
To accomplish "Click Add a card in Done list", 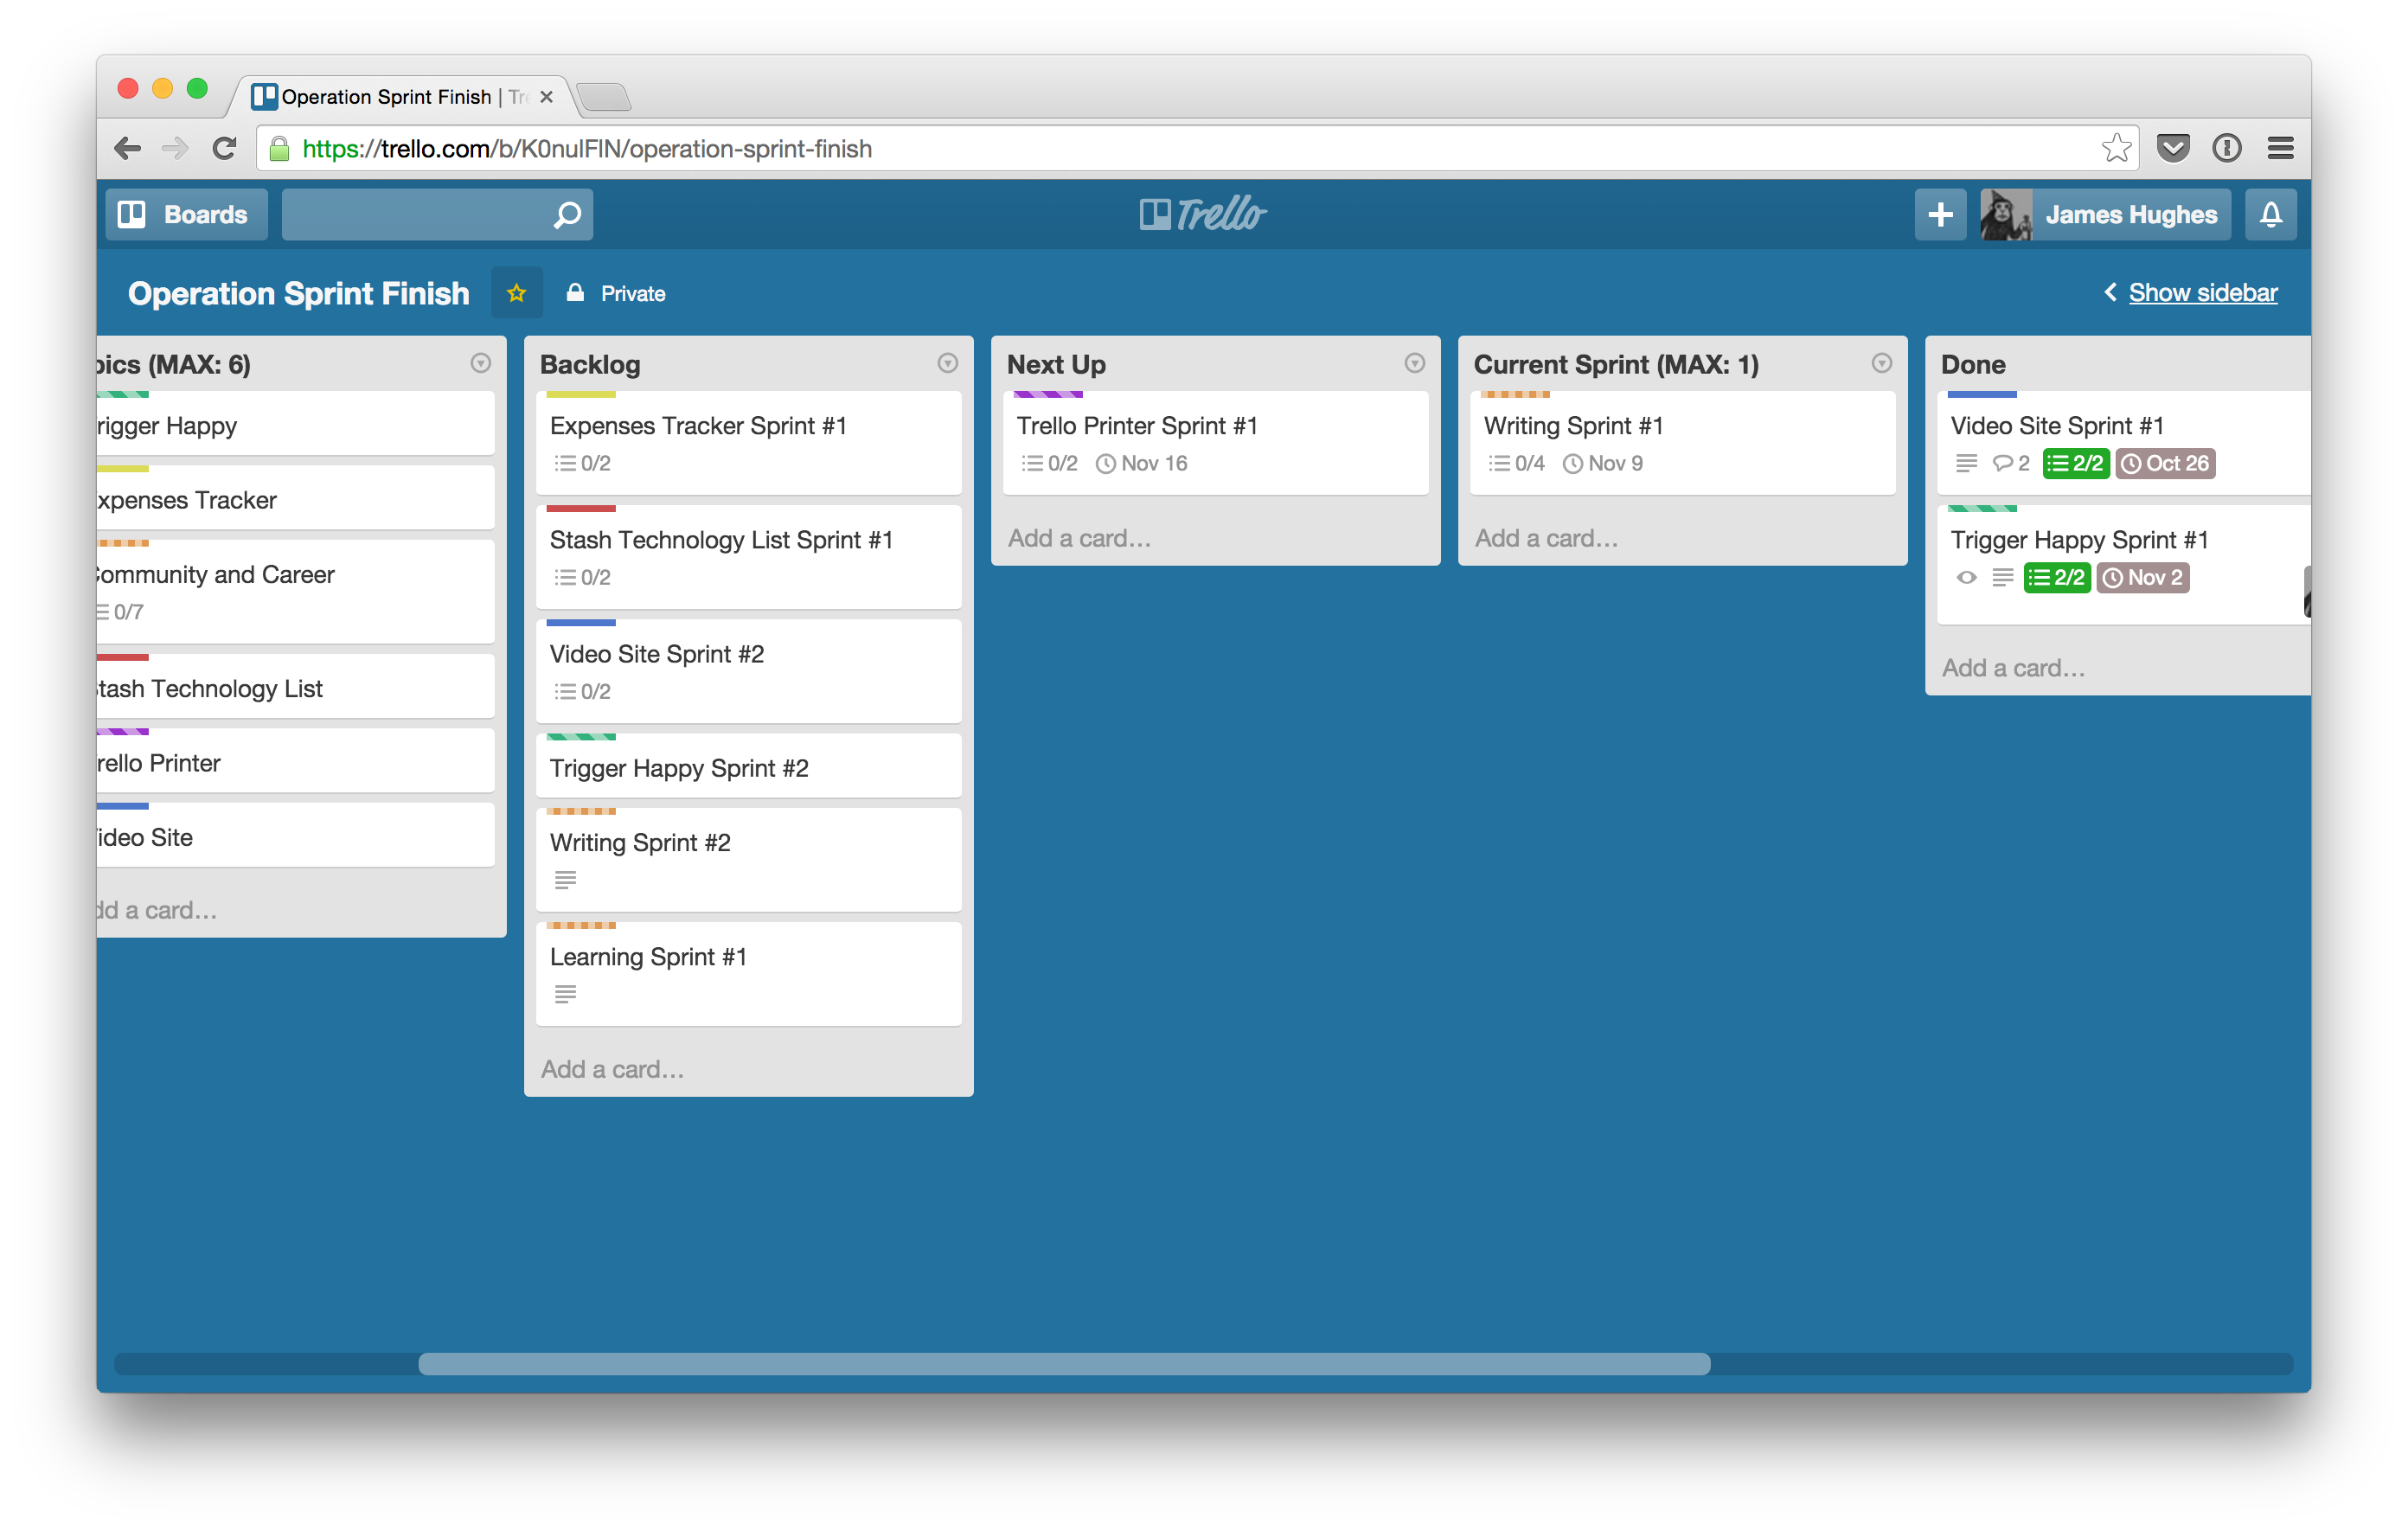I will [2013, 668].
